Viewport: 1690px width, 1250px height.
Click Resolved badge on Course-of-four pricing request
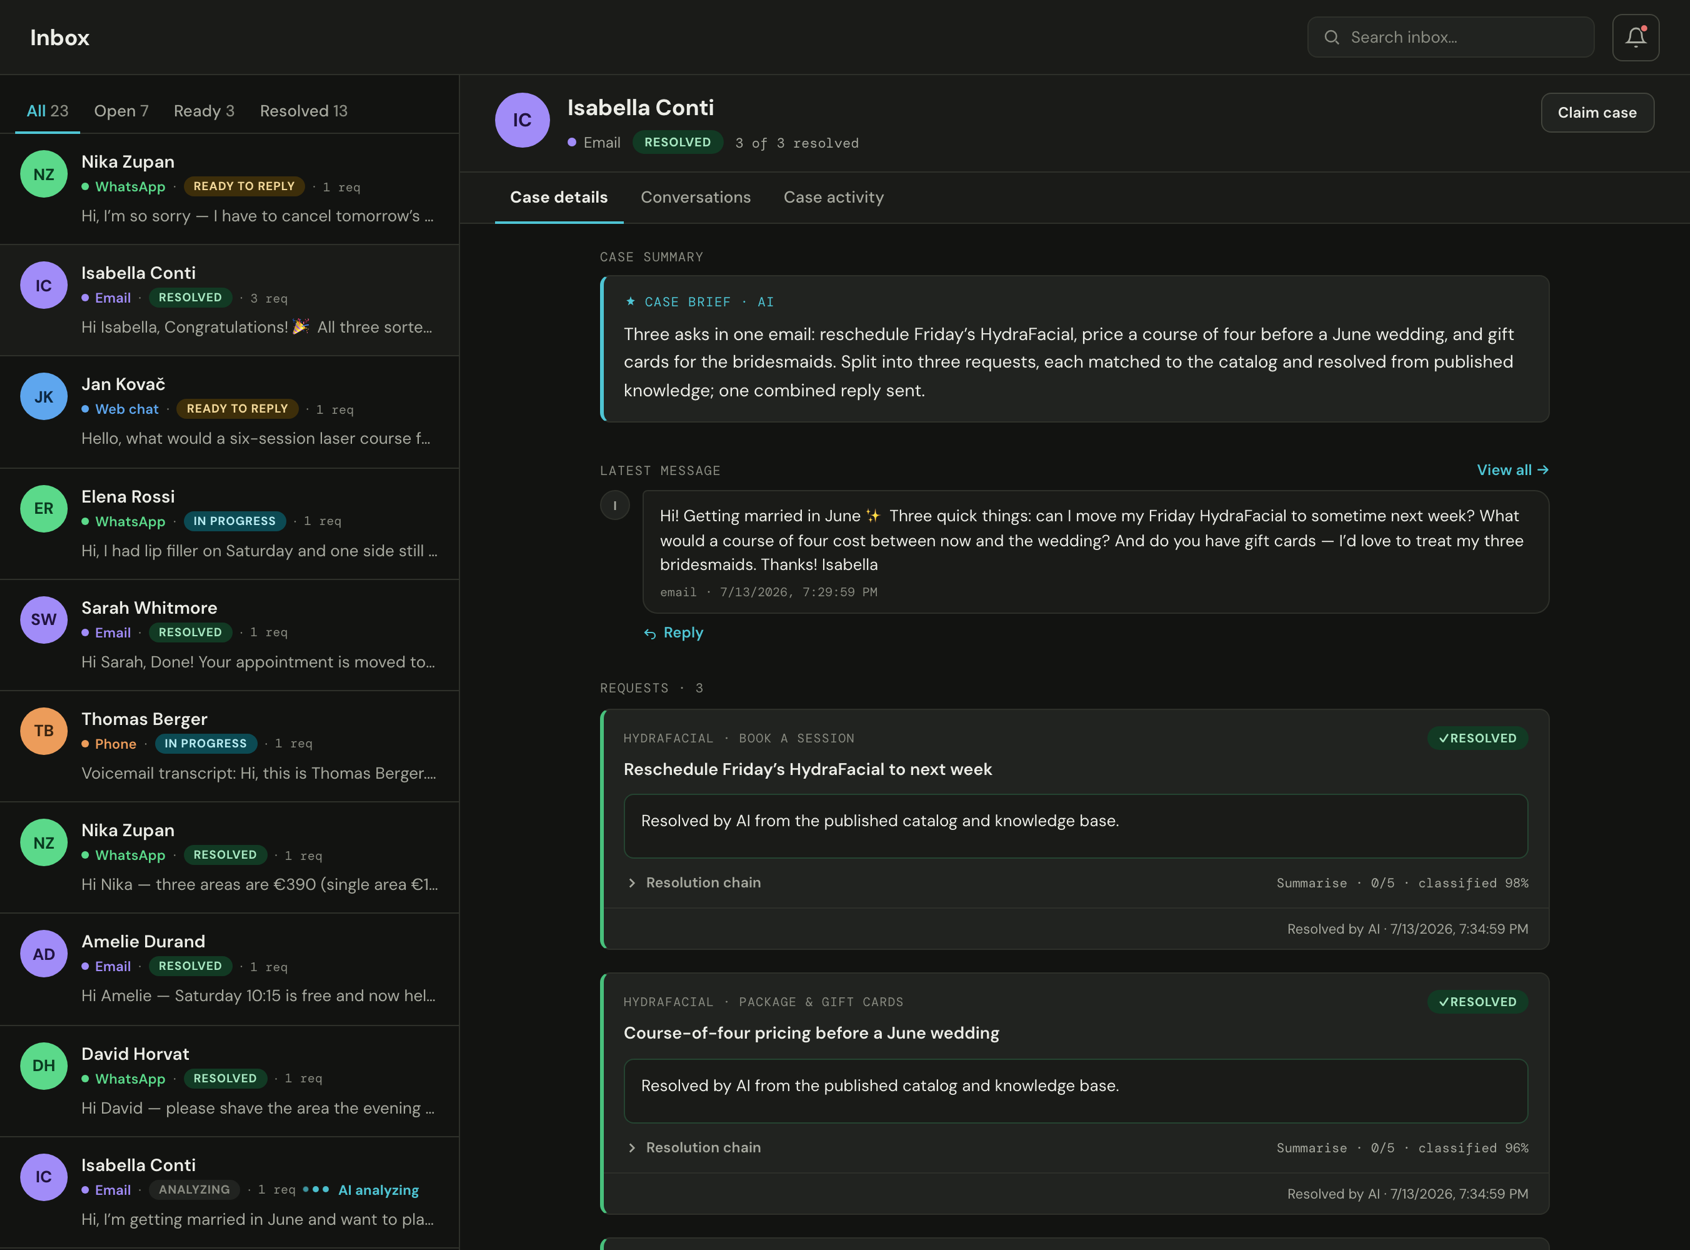click(x=1477, y=1002)
